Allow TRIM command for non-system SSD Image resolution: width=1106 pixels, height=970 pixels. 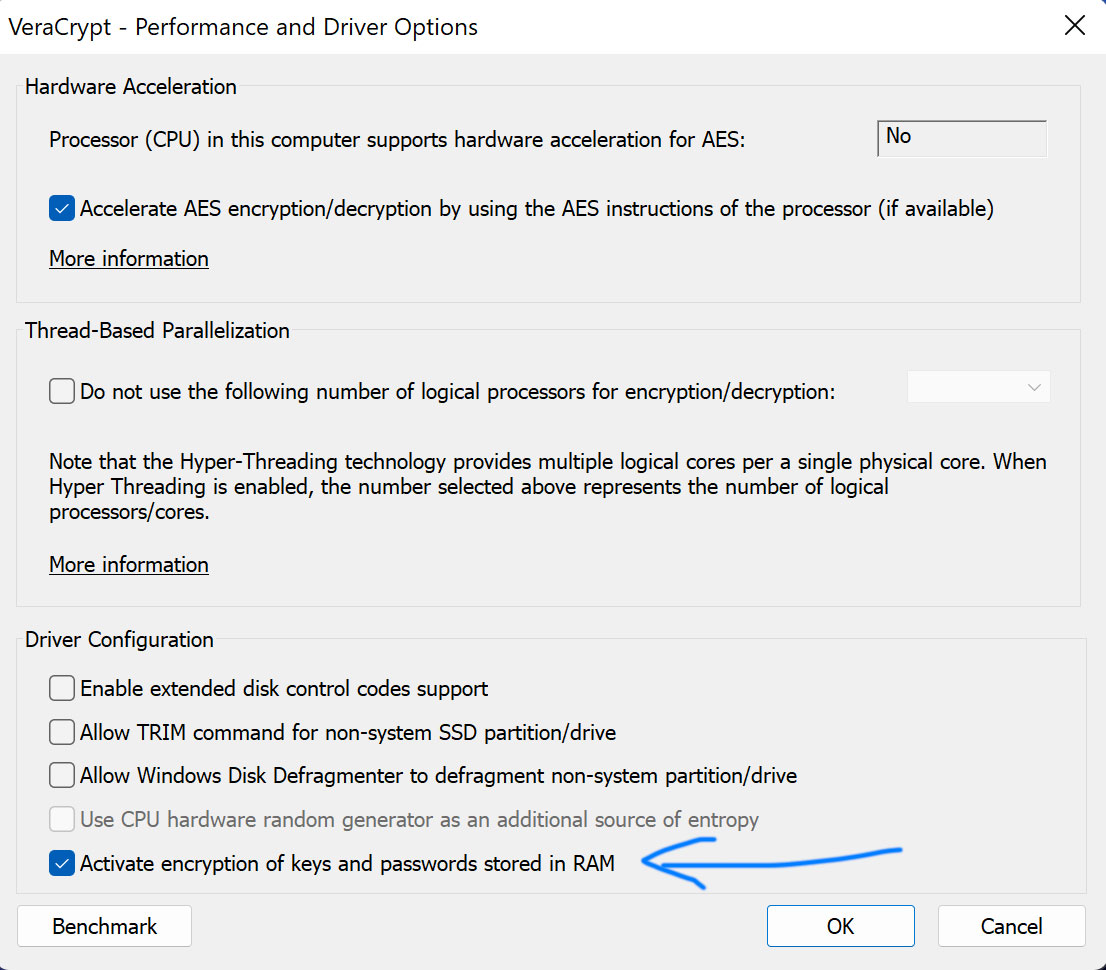click(x=62, y=732)
